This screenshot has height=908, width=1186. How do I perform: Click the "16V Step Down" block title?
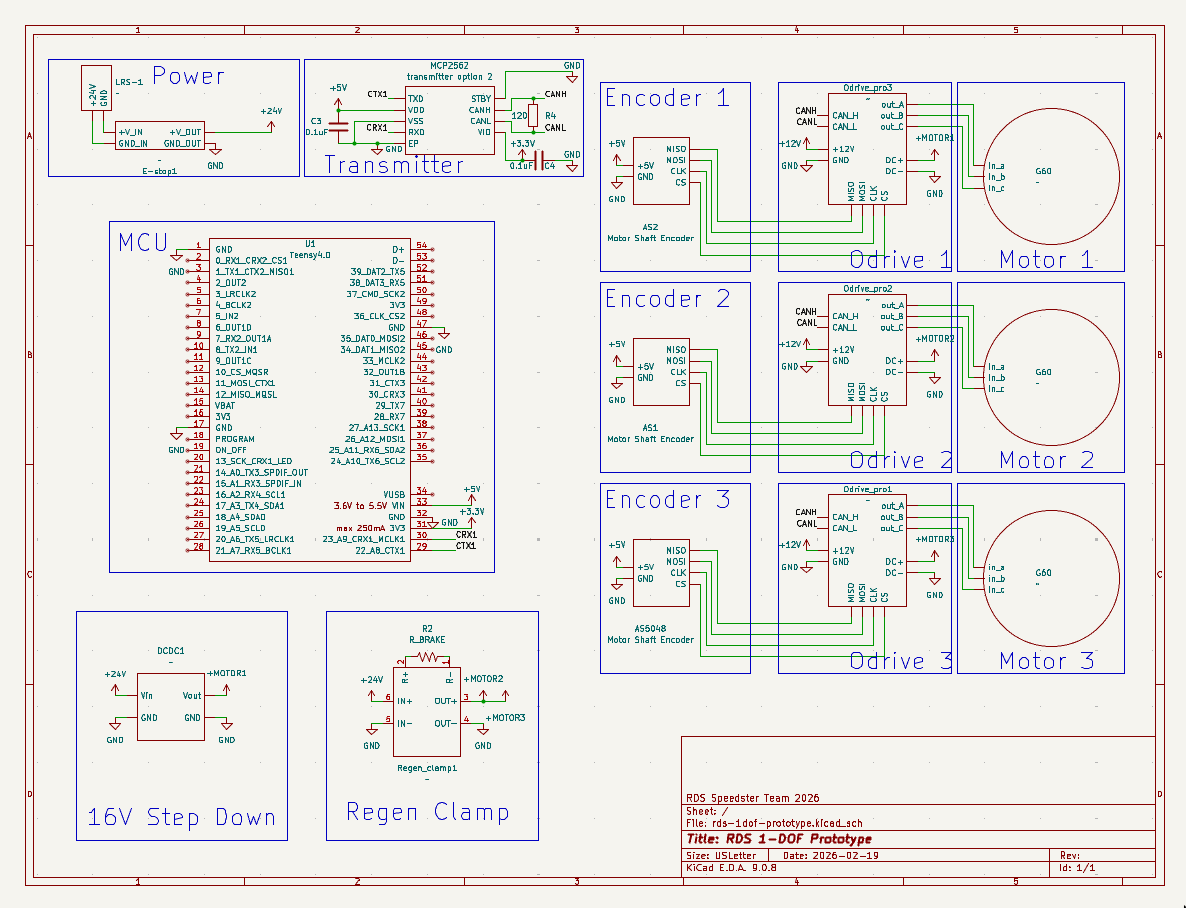(x=182, y=817)
